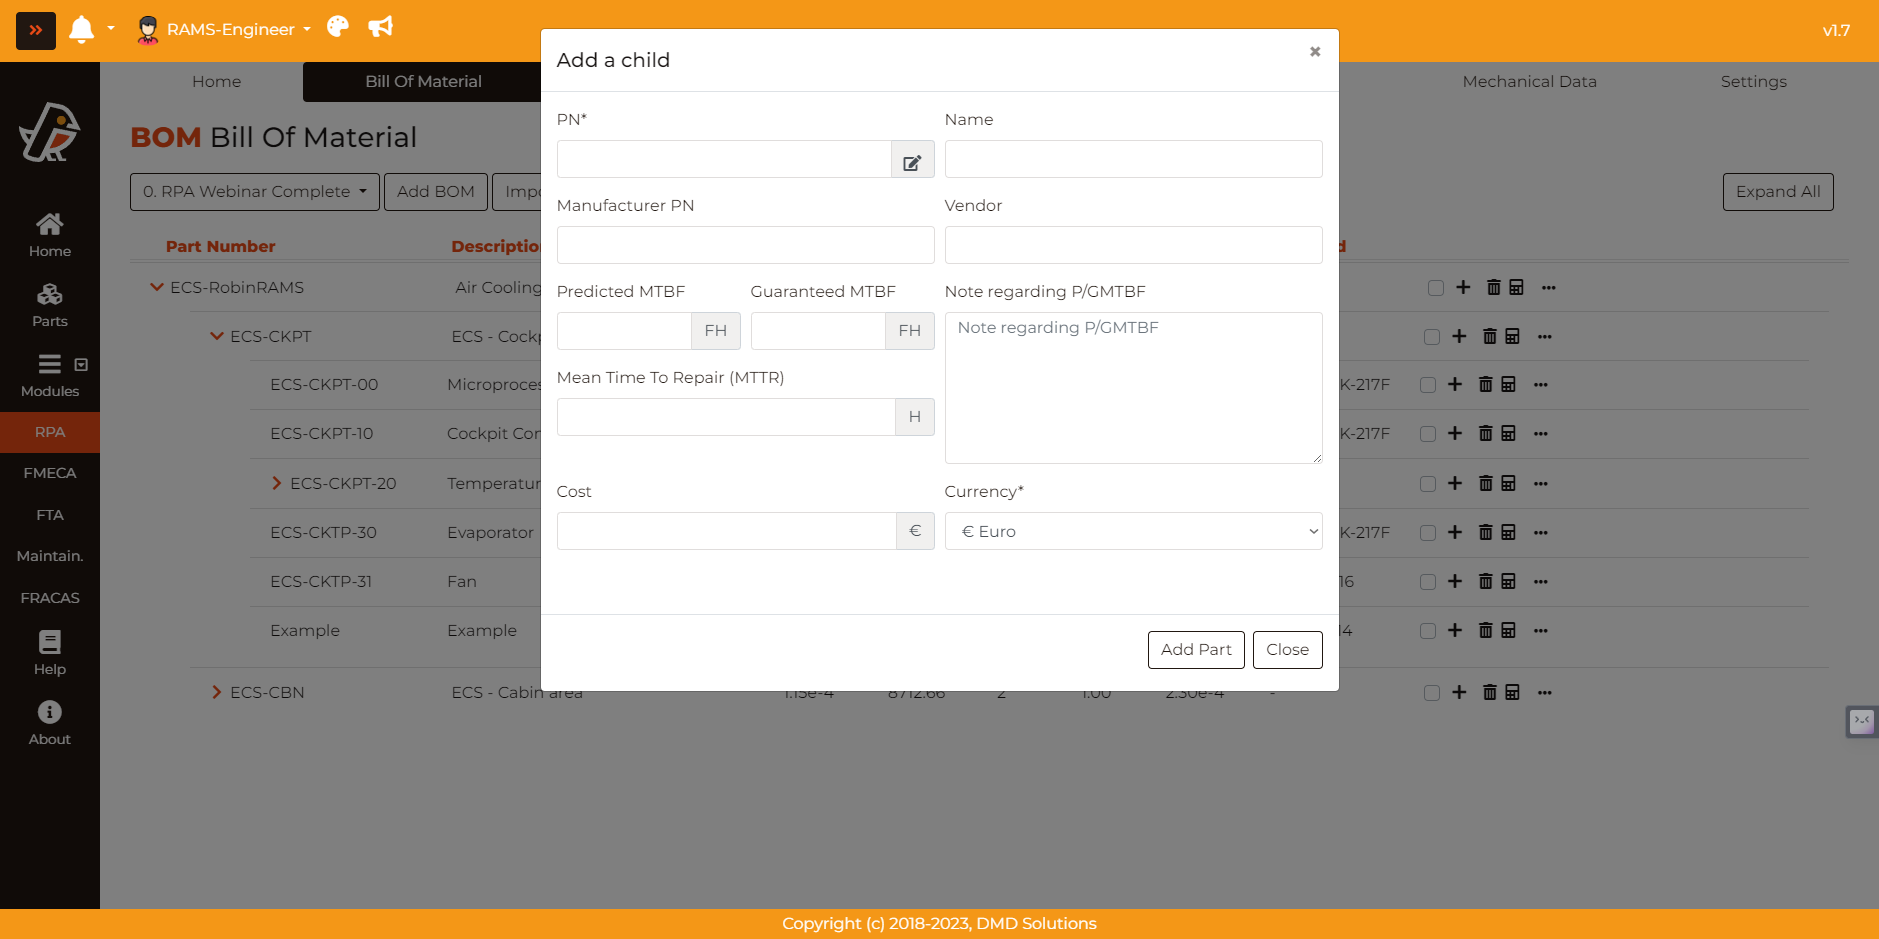Check the ECS-CBN row checkbox
This screenshot has height=939, width=1879.
(1432, 693)
